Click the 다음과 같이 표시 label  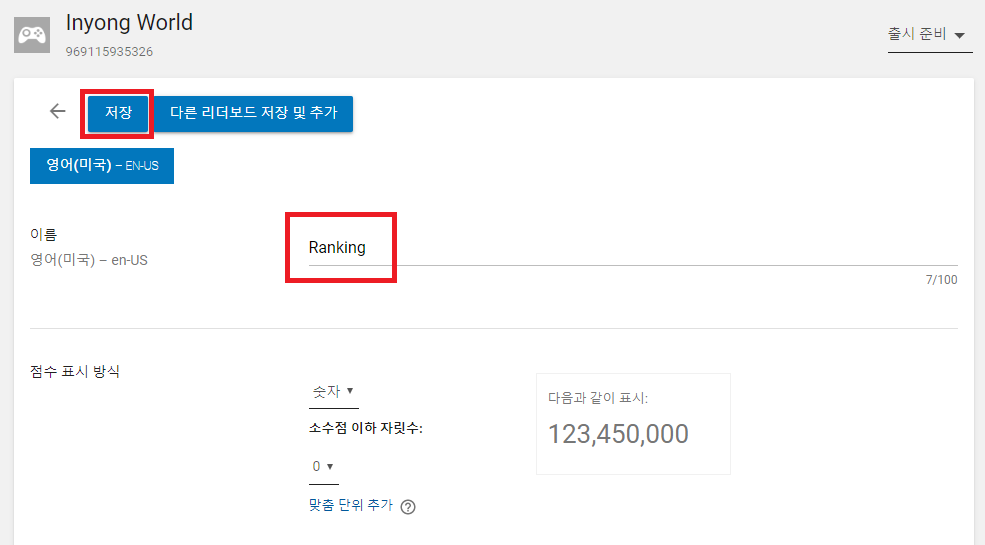pos(598,397)
